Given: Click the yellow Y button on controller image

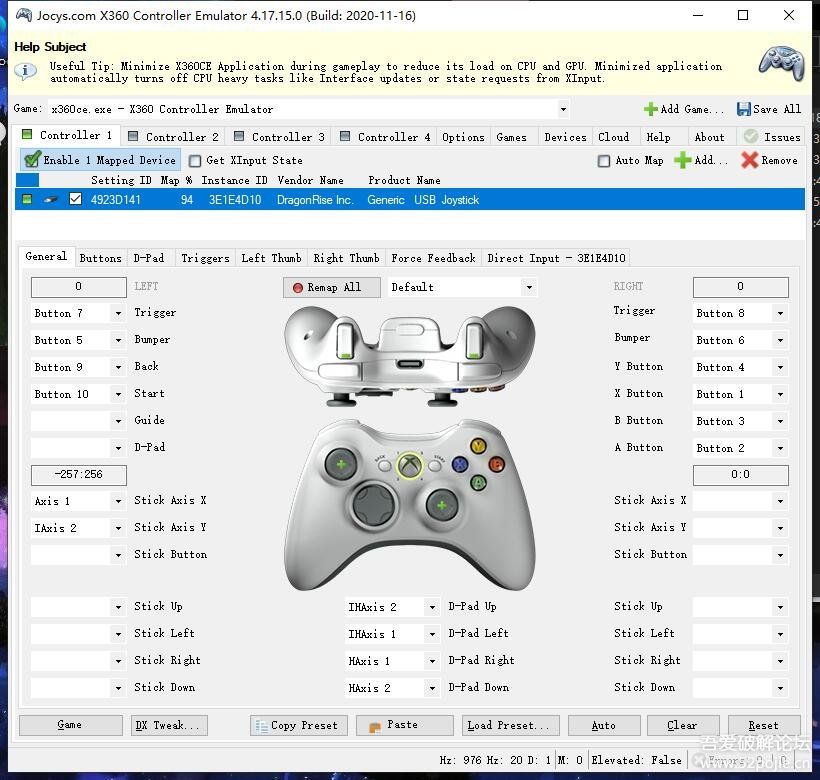Looking at the screenshot, I should (x=478, y=446).
